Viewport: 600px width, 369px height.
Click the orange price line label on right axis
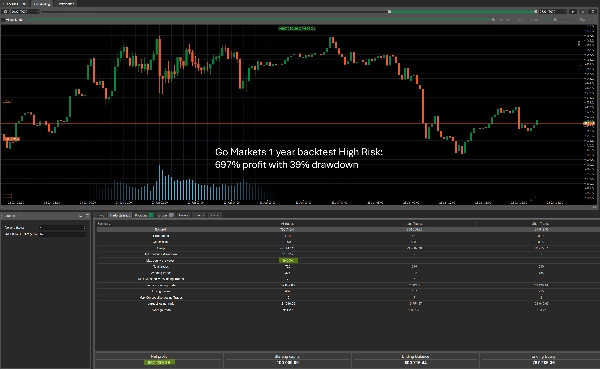tap(589, 123)
